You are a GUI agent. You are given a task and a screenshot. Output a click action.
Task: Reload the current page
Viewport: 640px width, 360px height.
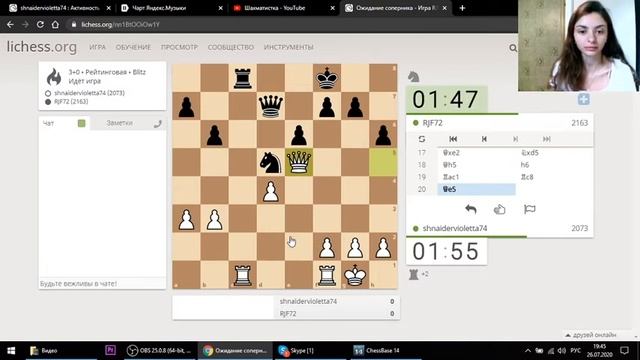pyautogui.click(x=40, y=24)
